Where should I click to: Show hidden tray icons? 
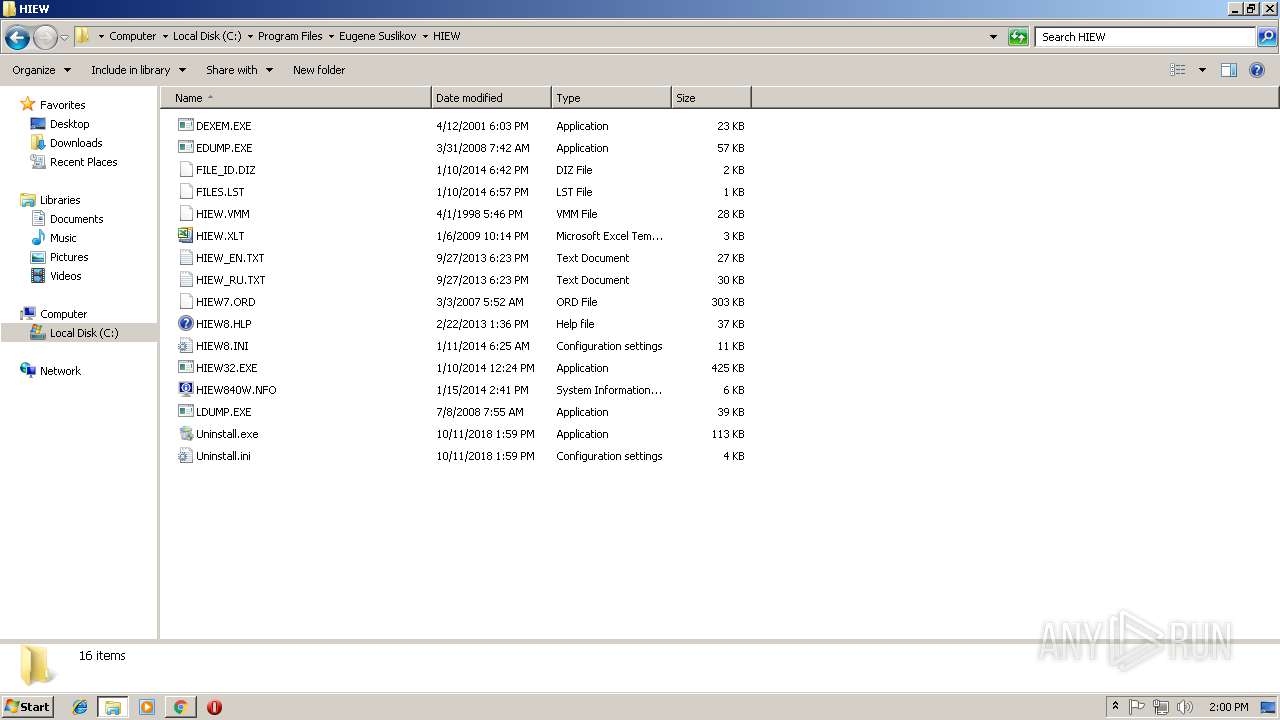1115,707
